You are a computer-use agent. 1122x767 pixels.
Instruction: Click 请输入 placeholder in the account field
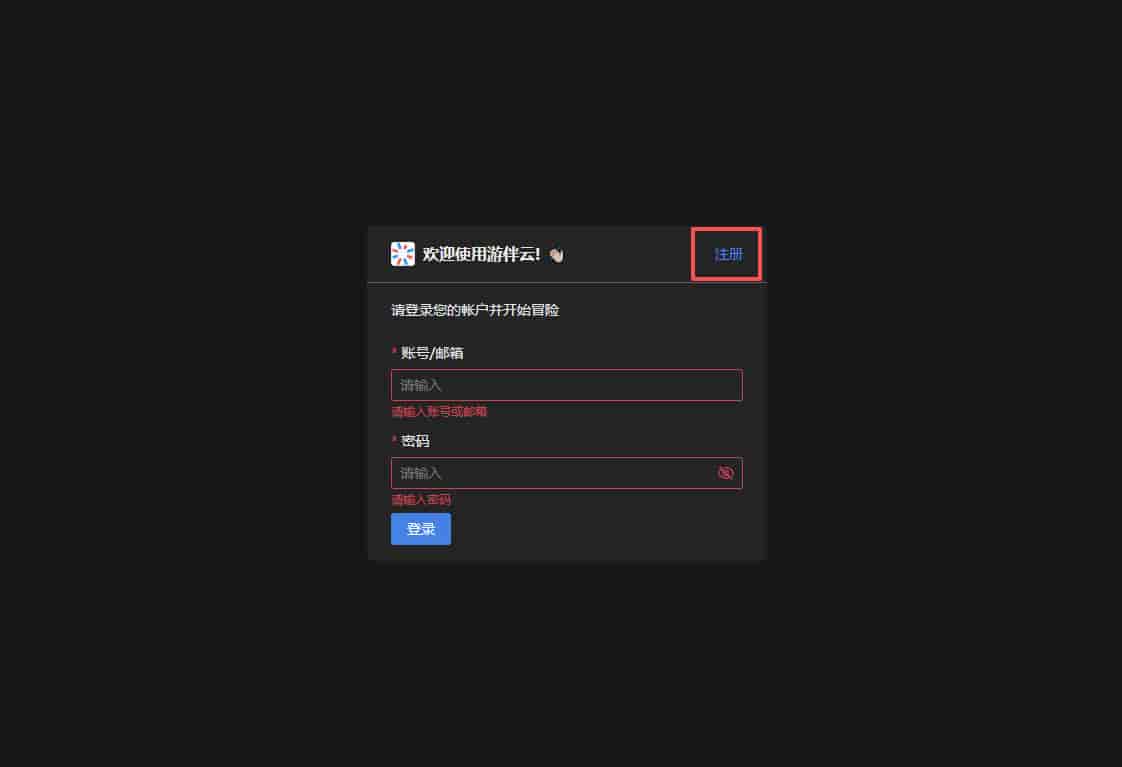[421, 385]
